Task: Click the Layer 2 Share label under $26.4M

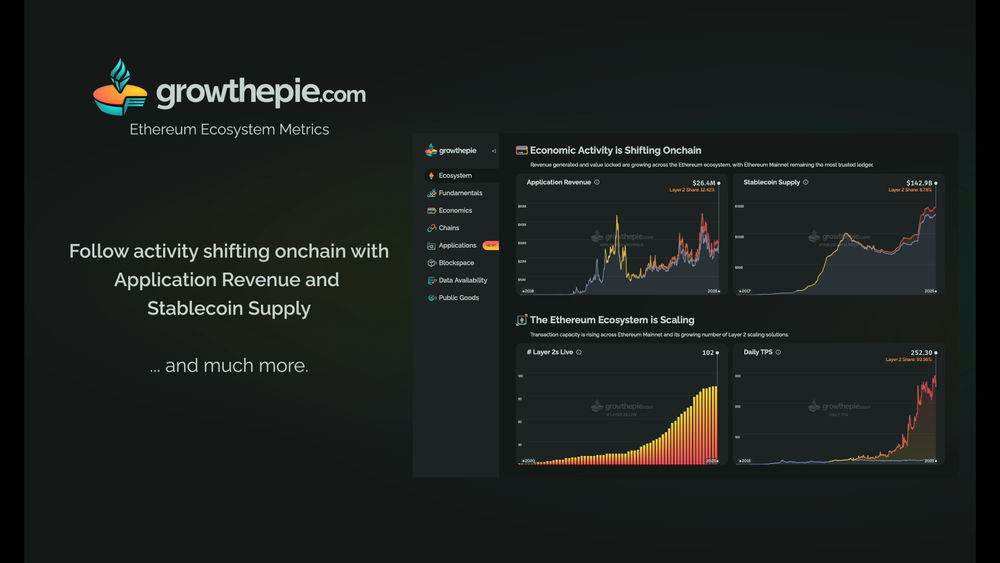Action: [692, 190]
